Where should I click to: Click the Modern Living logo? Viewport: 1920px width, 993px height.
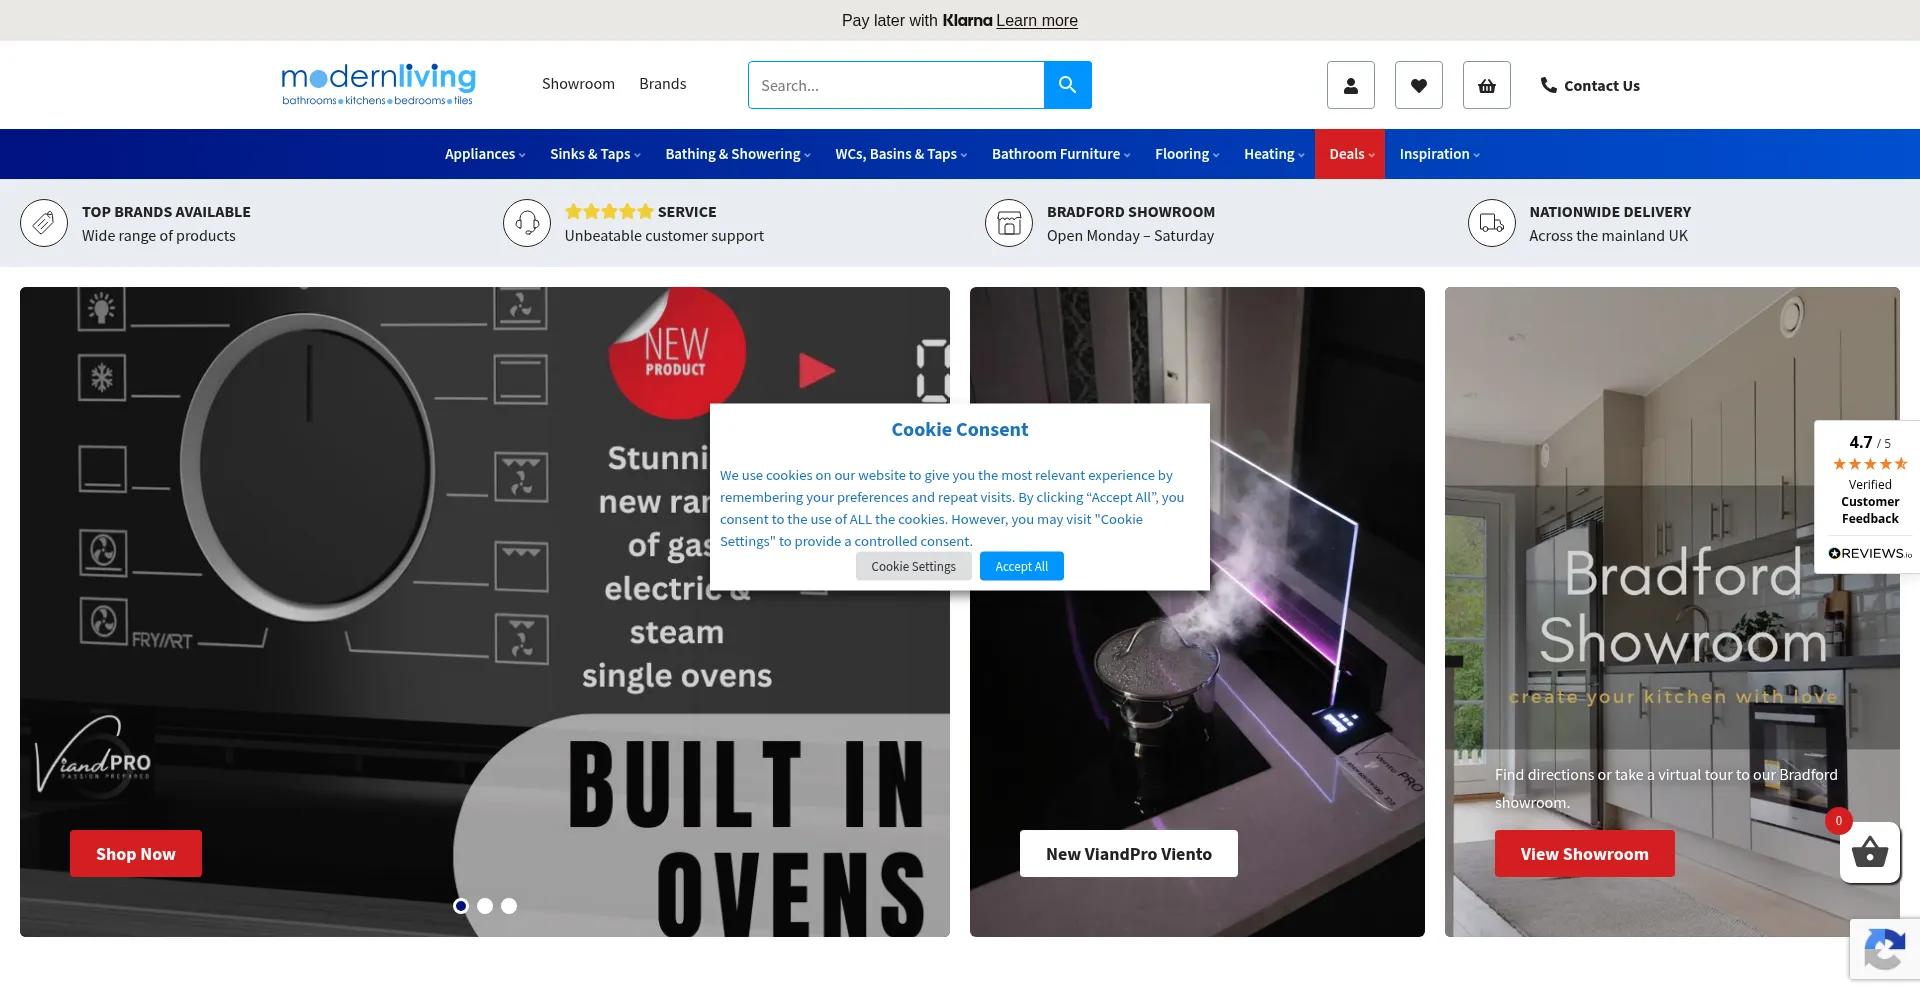pyautogui.click(x=378, y=84)
